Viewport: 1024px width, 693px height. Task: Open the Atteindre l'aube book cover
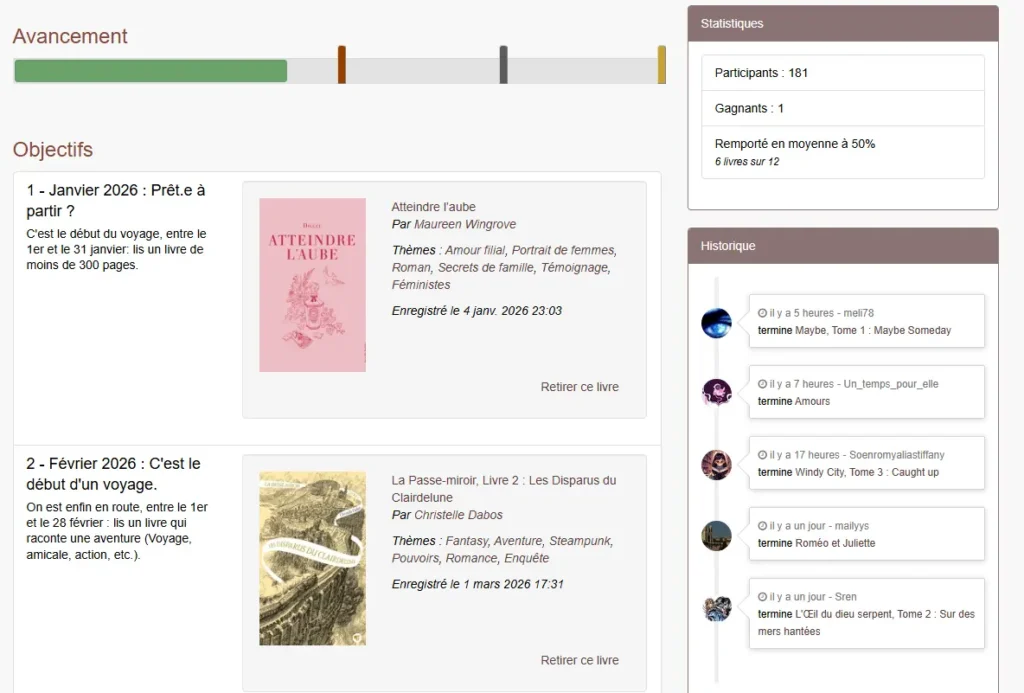(x=312, y=285)
